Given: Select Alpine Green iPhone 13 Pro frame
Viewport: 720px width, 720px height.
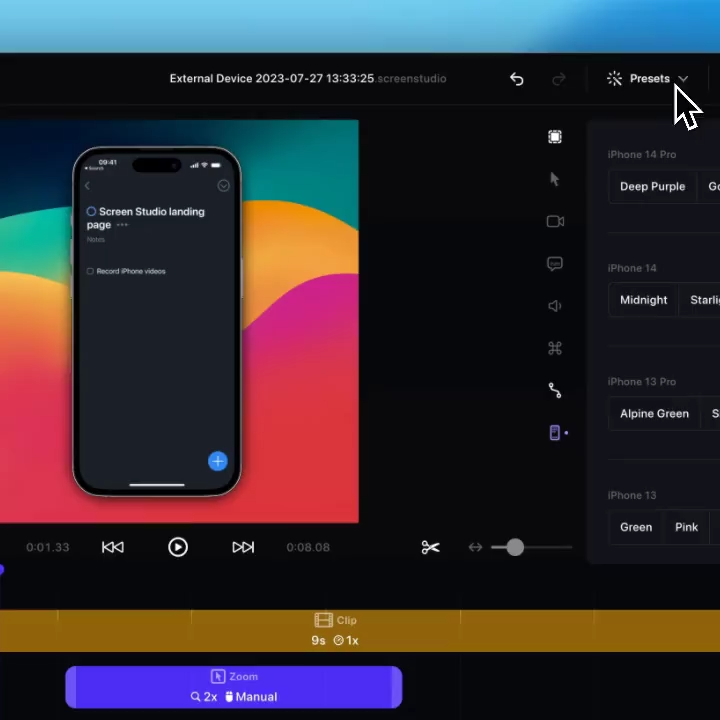Looking at the screenshot, I should point(654,414).
